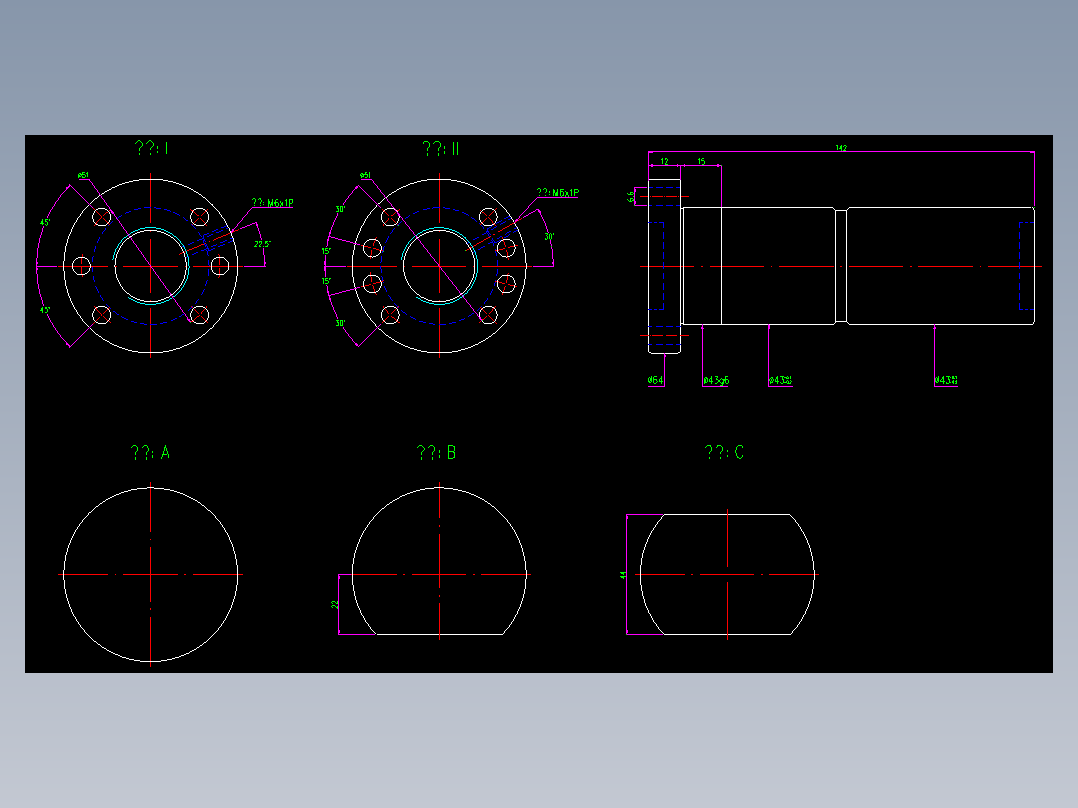Select the "??: B" section label

point(437,452)
